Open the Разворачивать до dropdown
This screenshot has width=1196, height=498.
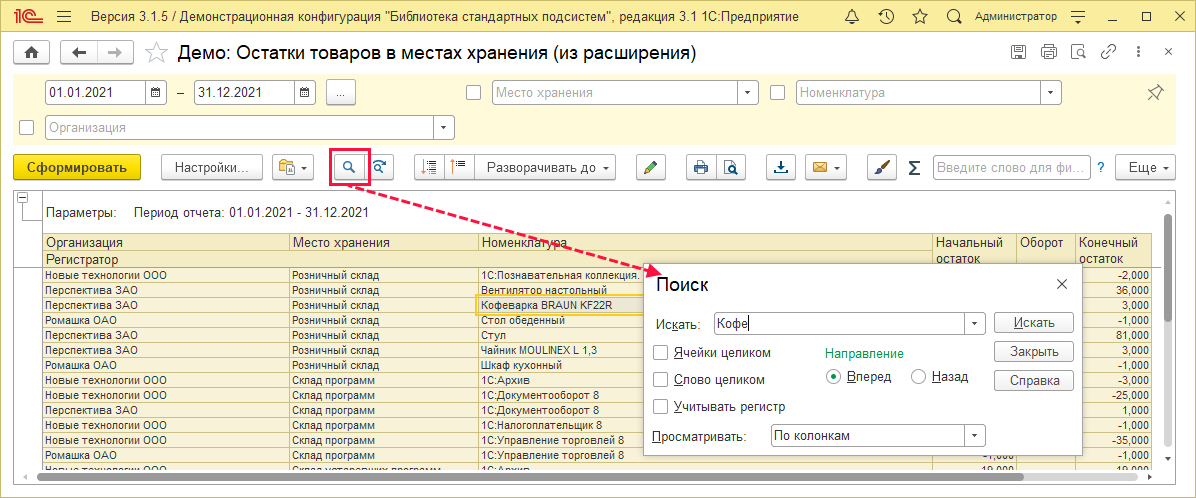point(545,167)
